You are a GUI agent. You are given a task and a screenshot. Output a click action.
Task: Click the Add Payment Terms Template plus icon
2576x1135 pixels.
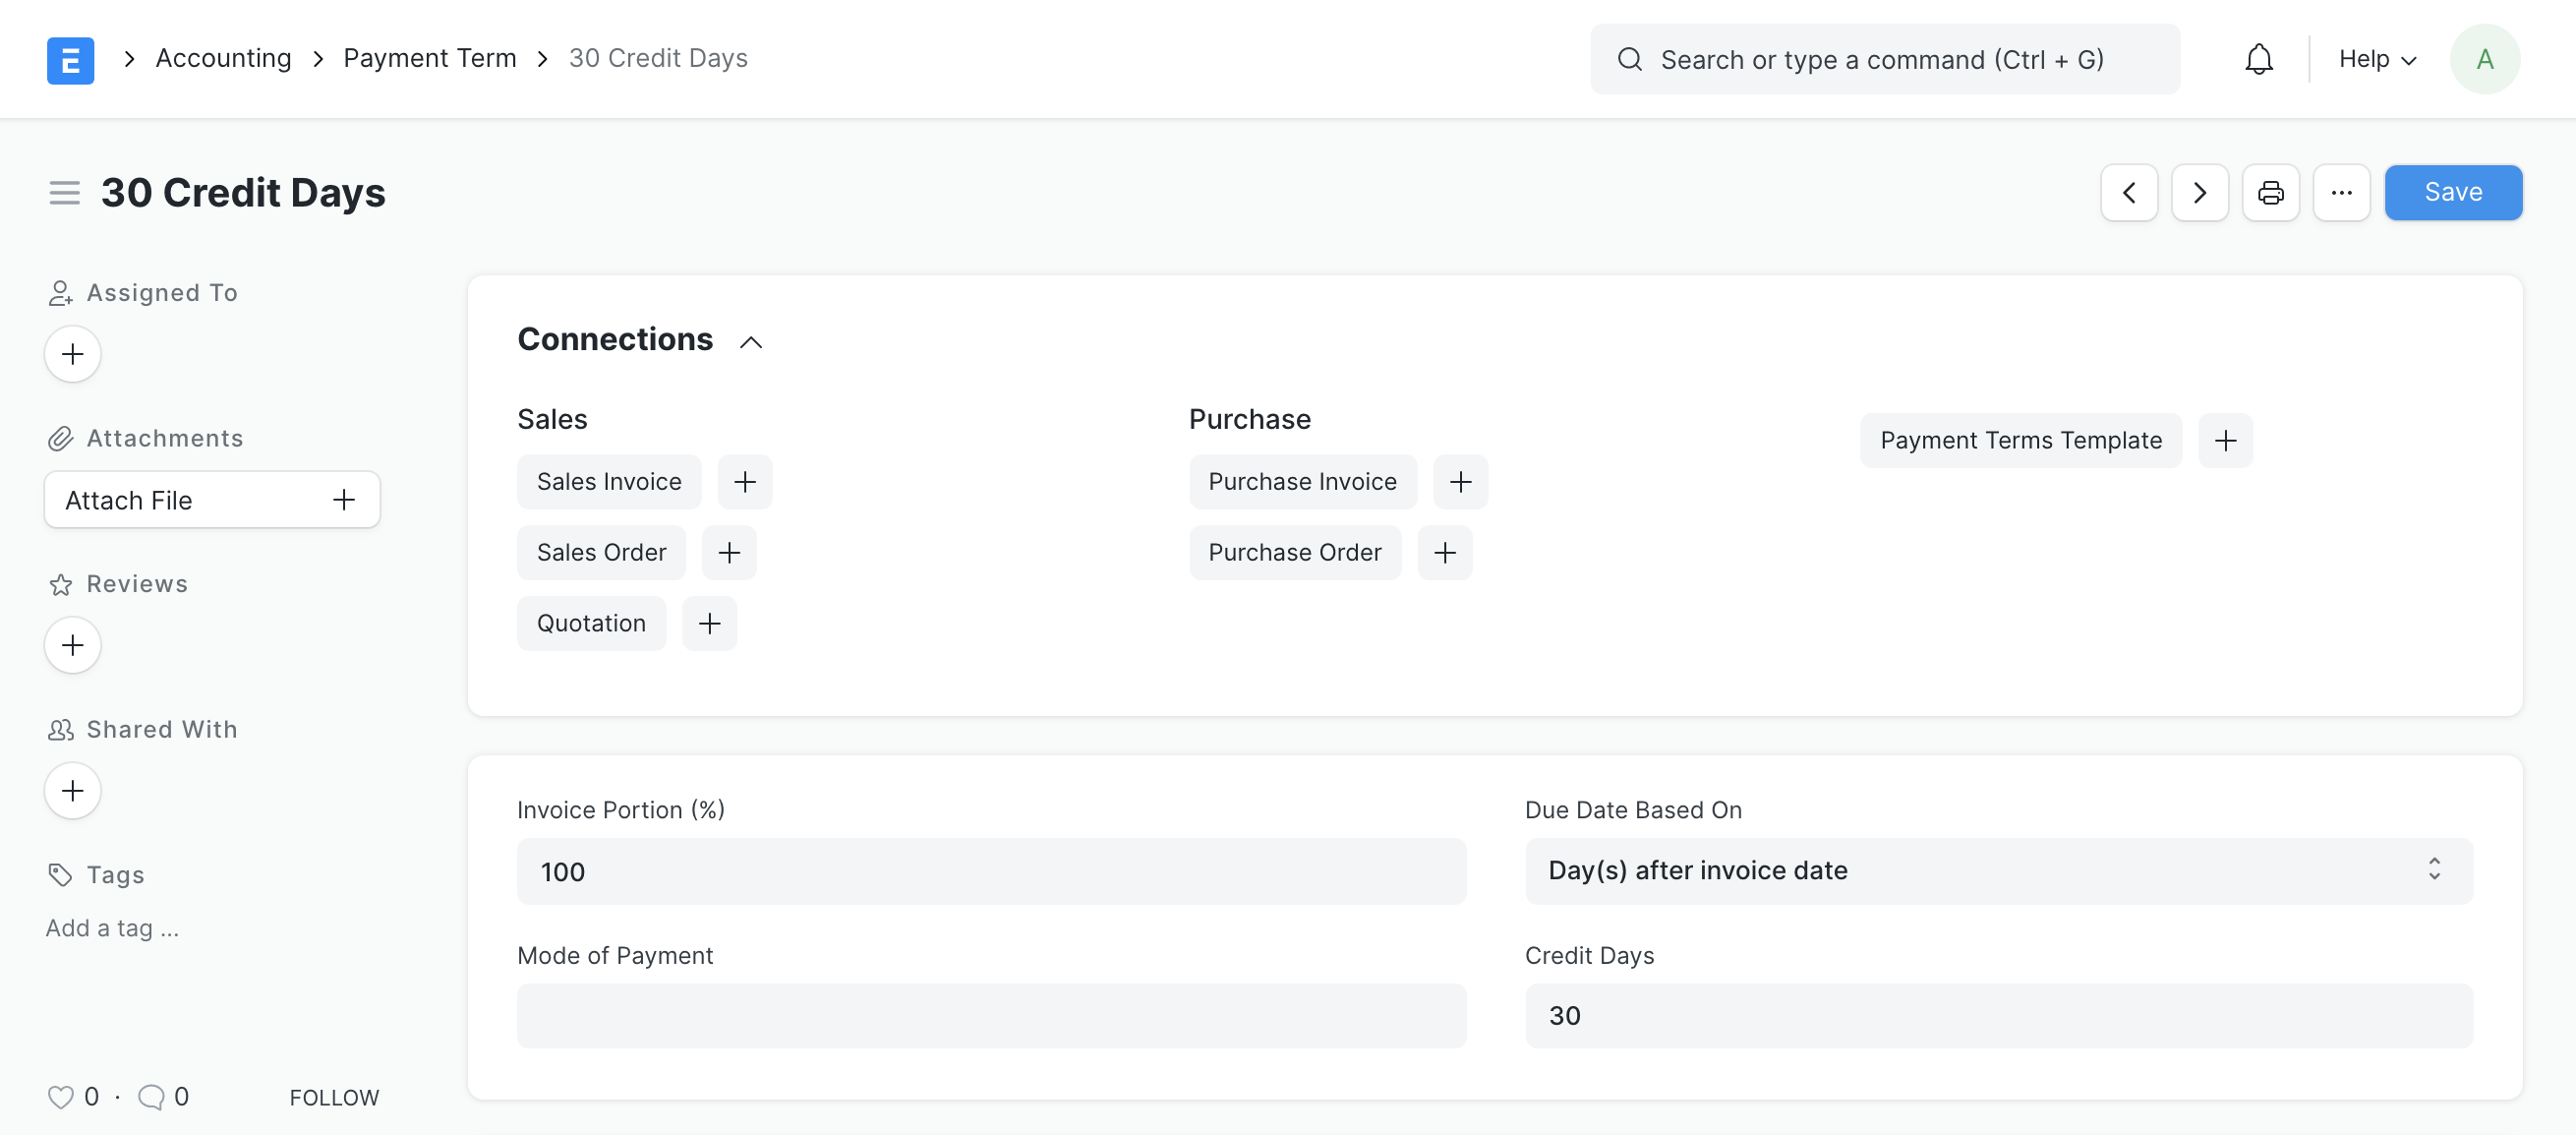tap(2226, 439)
